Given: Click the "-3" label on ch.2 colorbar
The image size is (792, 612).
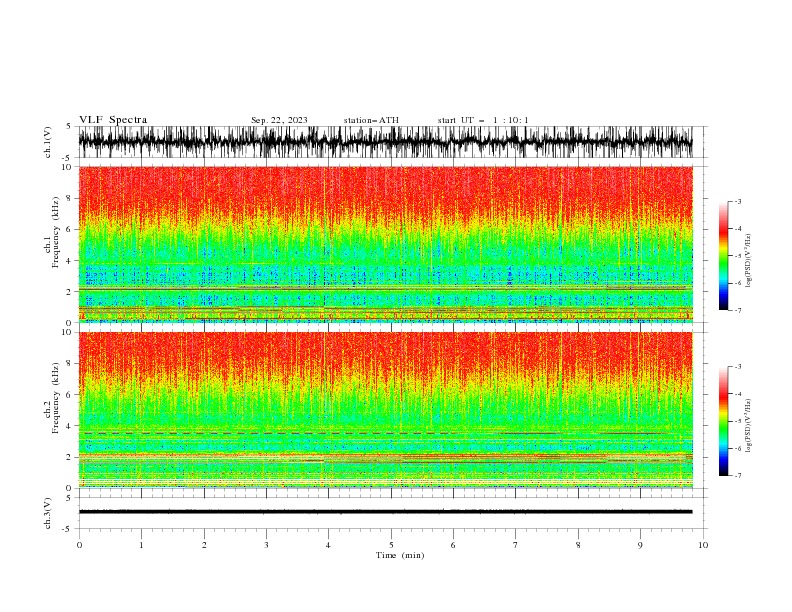Looking at the screenshot, I should tap(738, 367).
